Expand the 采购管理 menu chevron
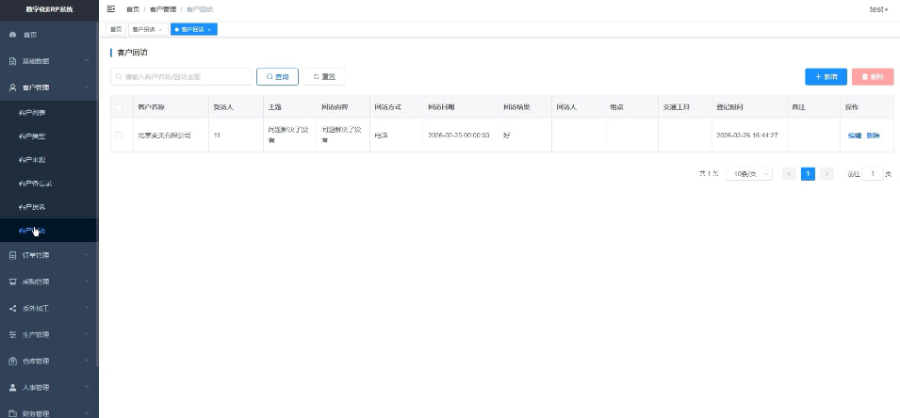 [87, 281]
